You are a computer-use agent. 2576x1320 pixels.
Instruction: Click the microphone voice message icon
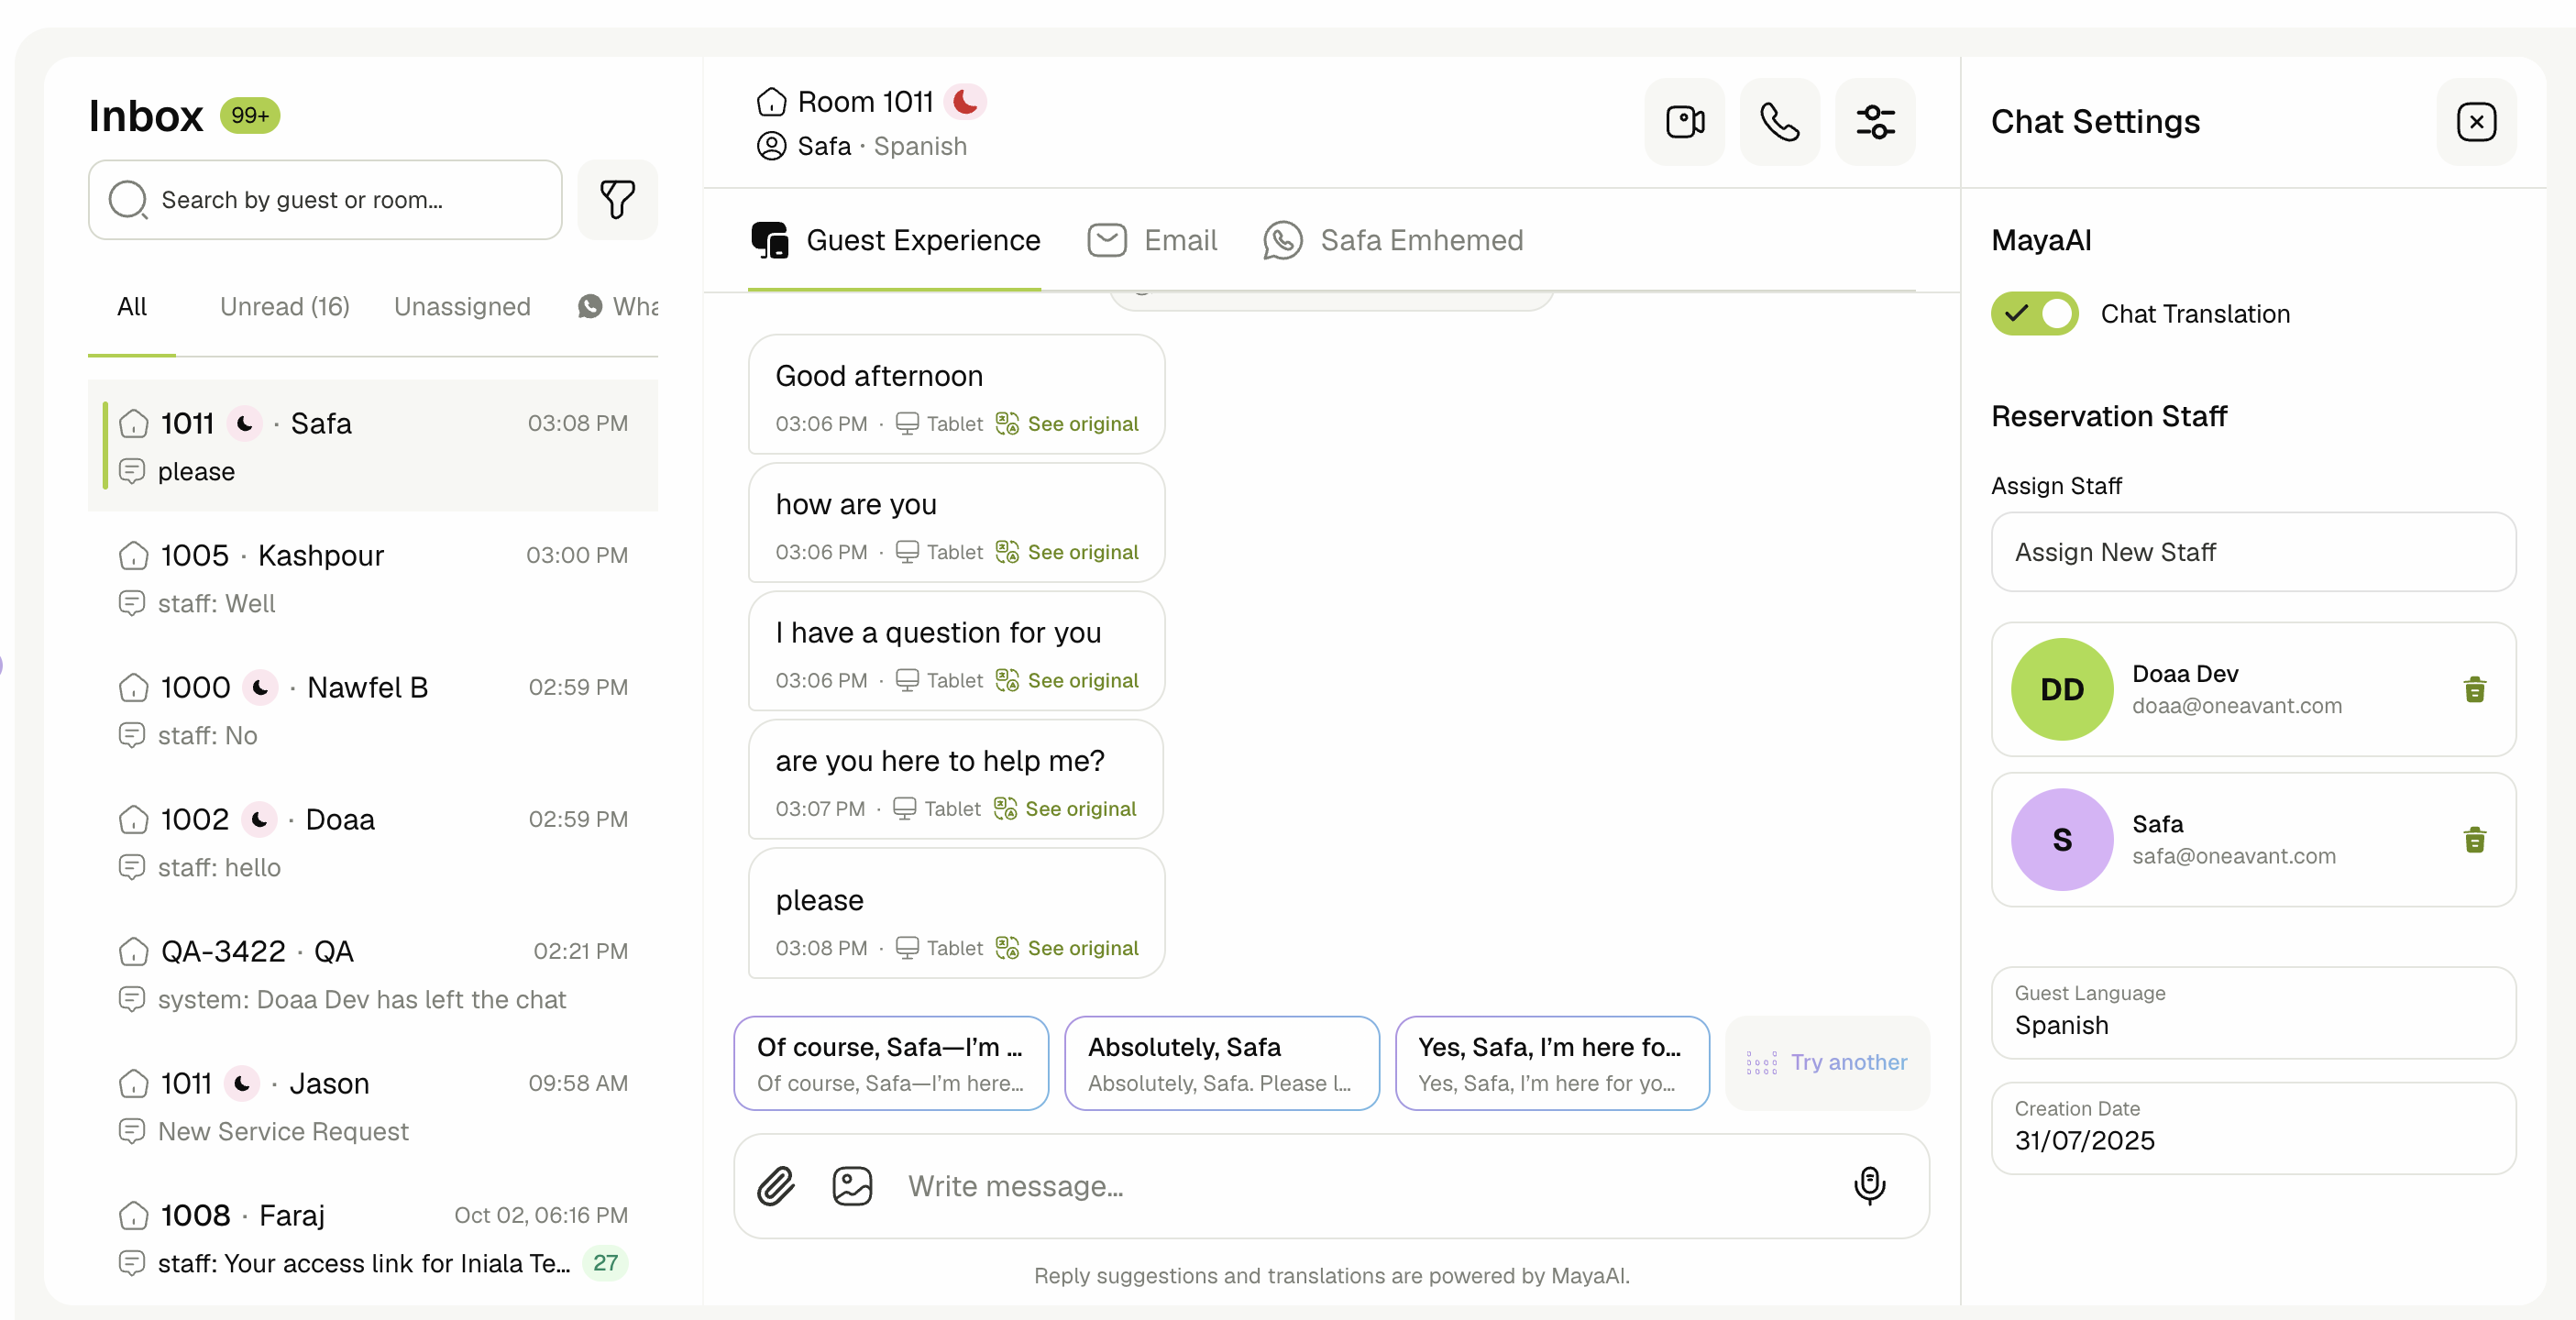pos(1869,1186)
